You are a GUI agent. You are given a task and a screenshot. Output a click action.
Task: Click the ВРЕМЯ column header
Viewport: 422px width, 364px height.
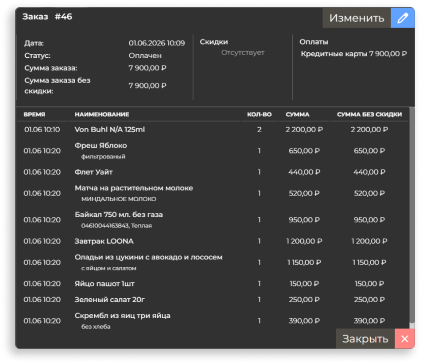(34, 114)
